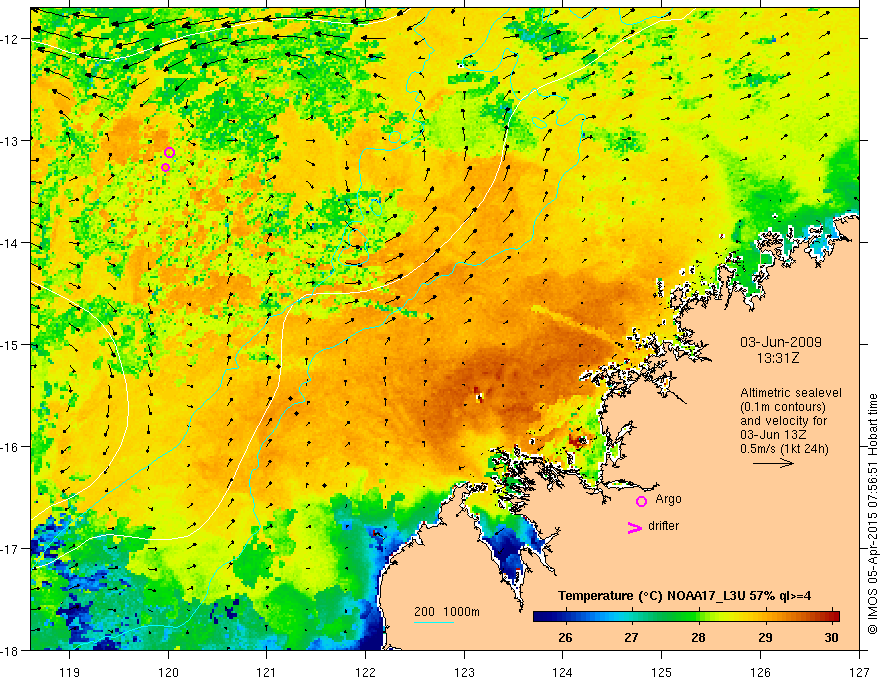This screenshot has width=880, height=680.
Task: Click longitude axis label 121
Action: point(267,672)
